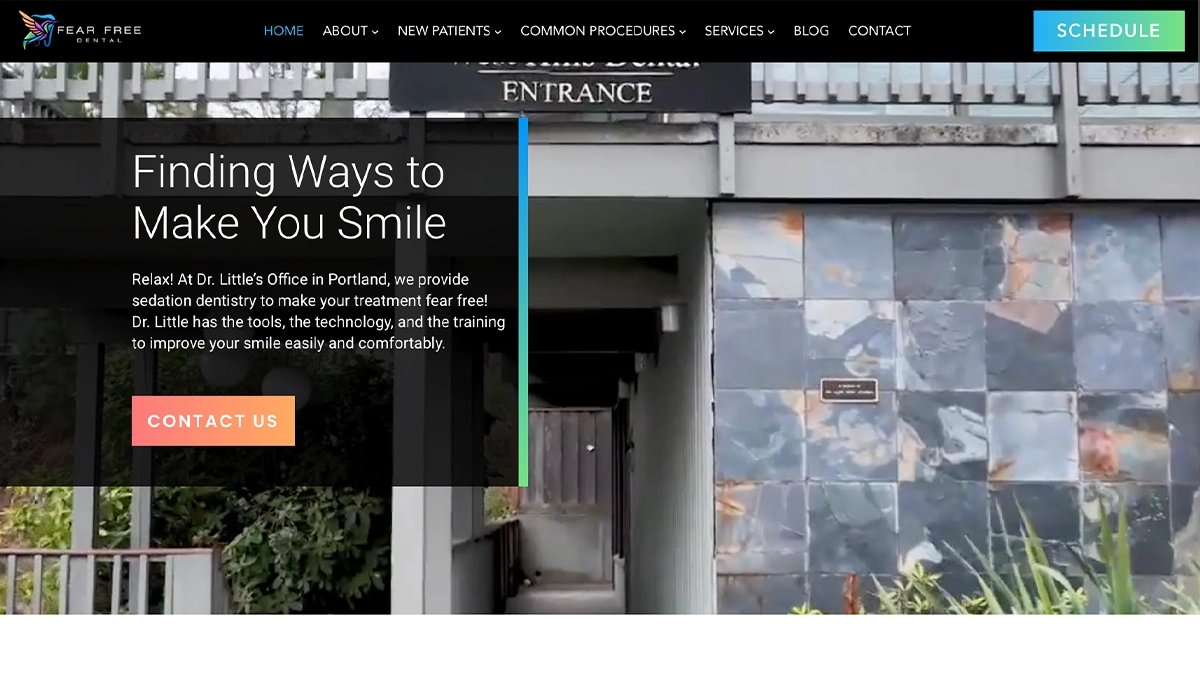Click the sedation dentistry paragraph text
The height and width of the screenshot is (675, 1200).
319,311
